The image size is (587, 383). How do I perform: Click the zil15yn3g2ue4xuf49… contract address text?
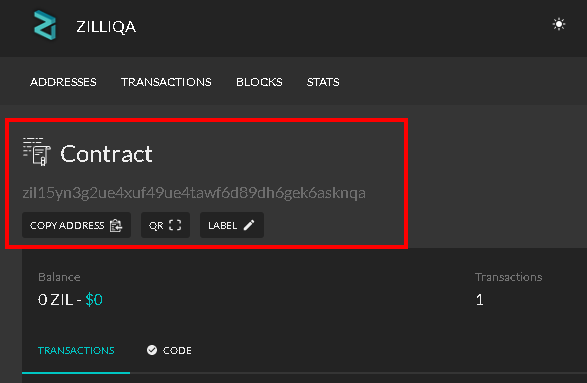click(194, 193)
